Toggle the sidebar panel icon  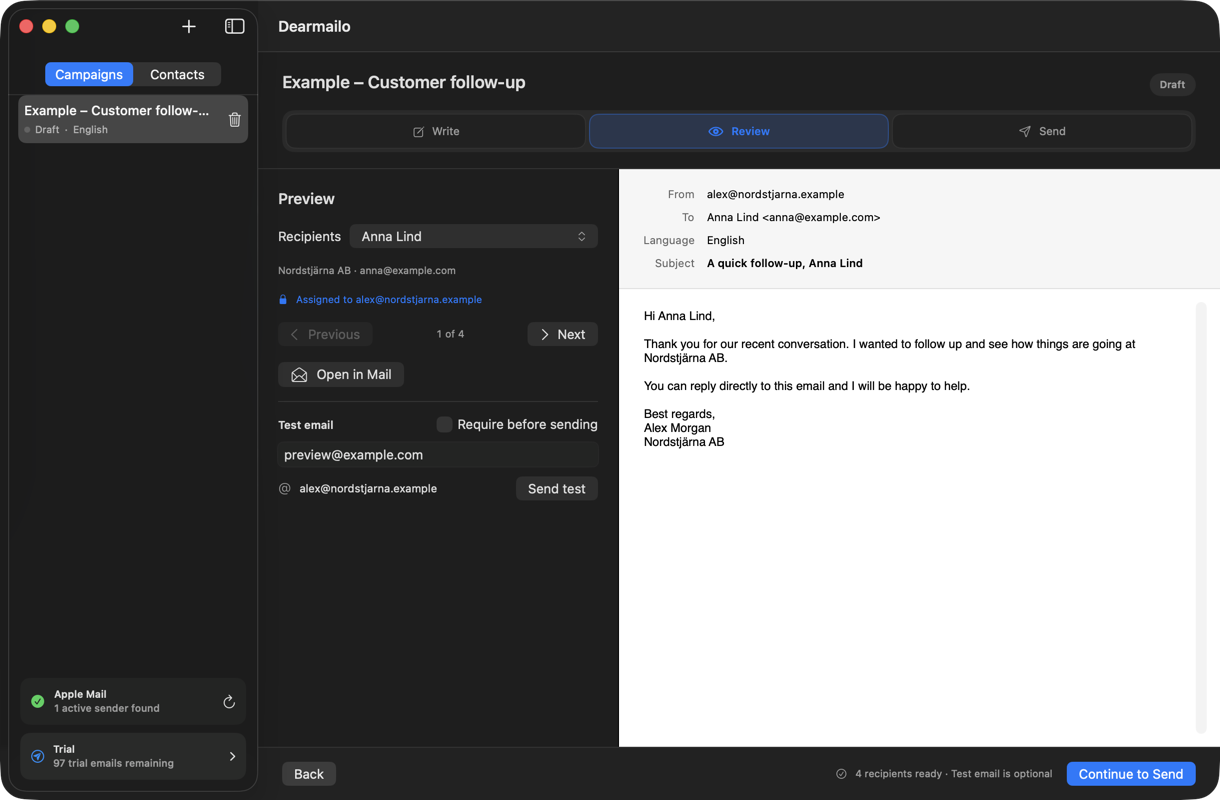(x=235, y=27)
